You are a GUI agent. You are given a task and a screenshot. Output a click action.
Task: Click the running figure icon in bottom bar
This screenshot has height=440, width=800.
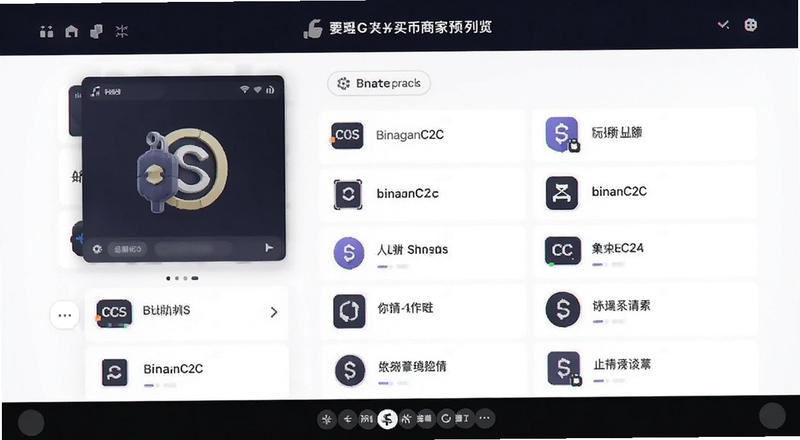coord(406,419)
